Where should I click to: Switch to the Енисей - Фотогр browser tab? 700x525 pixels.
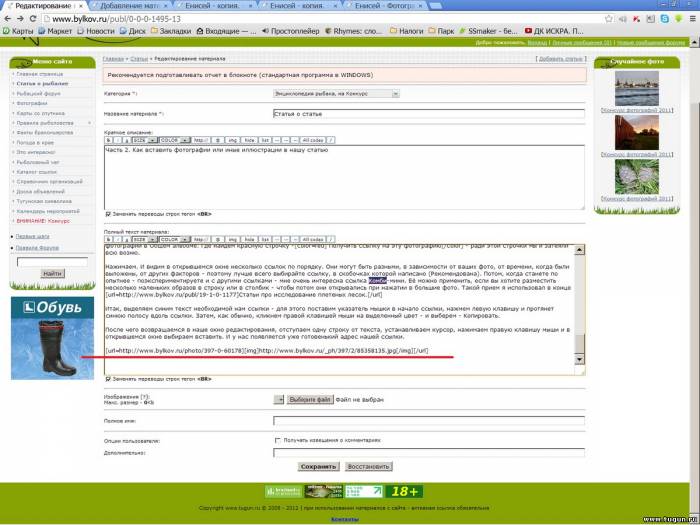click(x=385, y=6)
